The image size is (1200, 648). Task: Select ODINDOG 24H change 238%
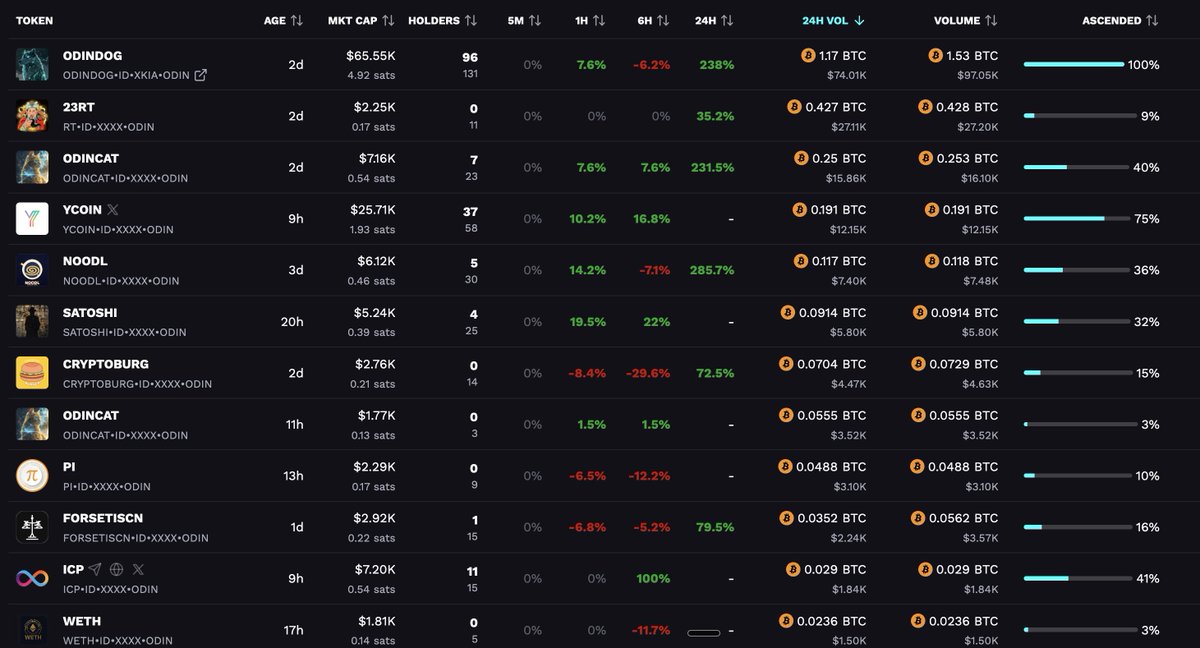[x=716, y=65]
